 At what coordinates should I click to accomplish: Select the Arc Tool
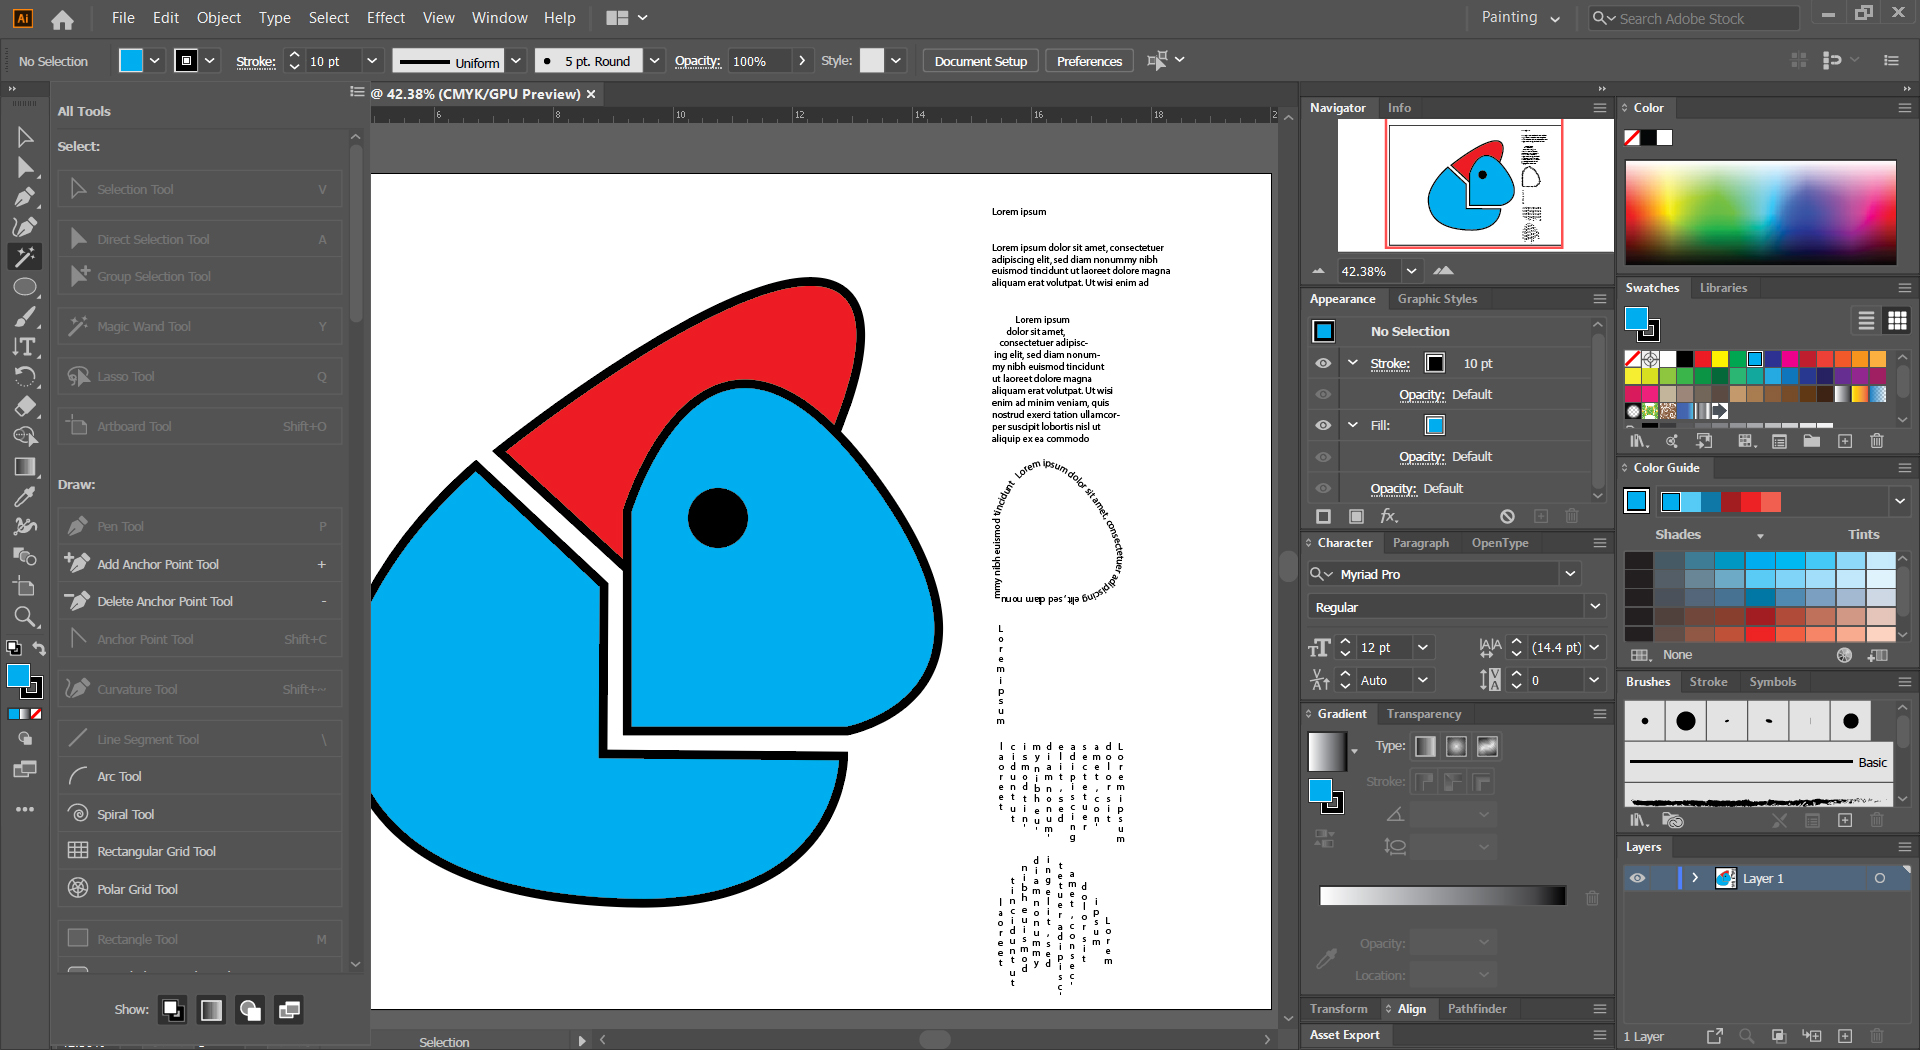[119, 776]
